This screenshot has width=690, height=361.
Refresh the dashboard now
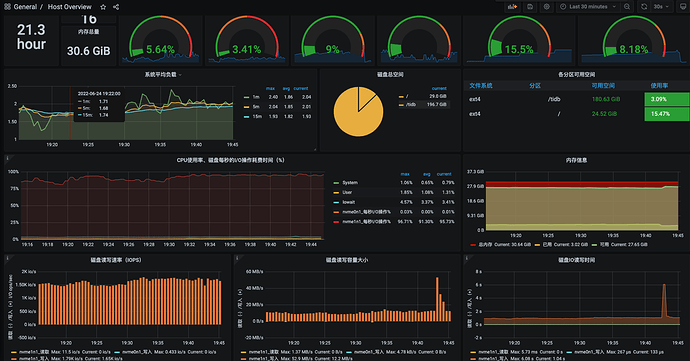[x=644, y=7]
